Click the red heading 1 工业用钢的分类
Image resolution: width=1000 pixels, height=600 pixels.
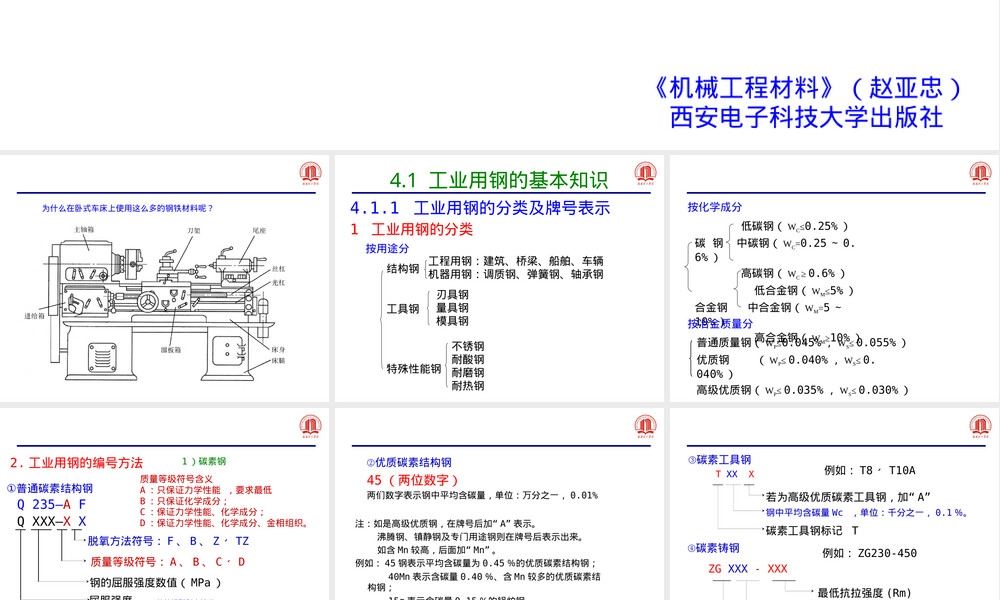click(412, 230)
